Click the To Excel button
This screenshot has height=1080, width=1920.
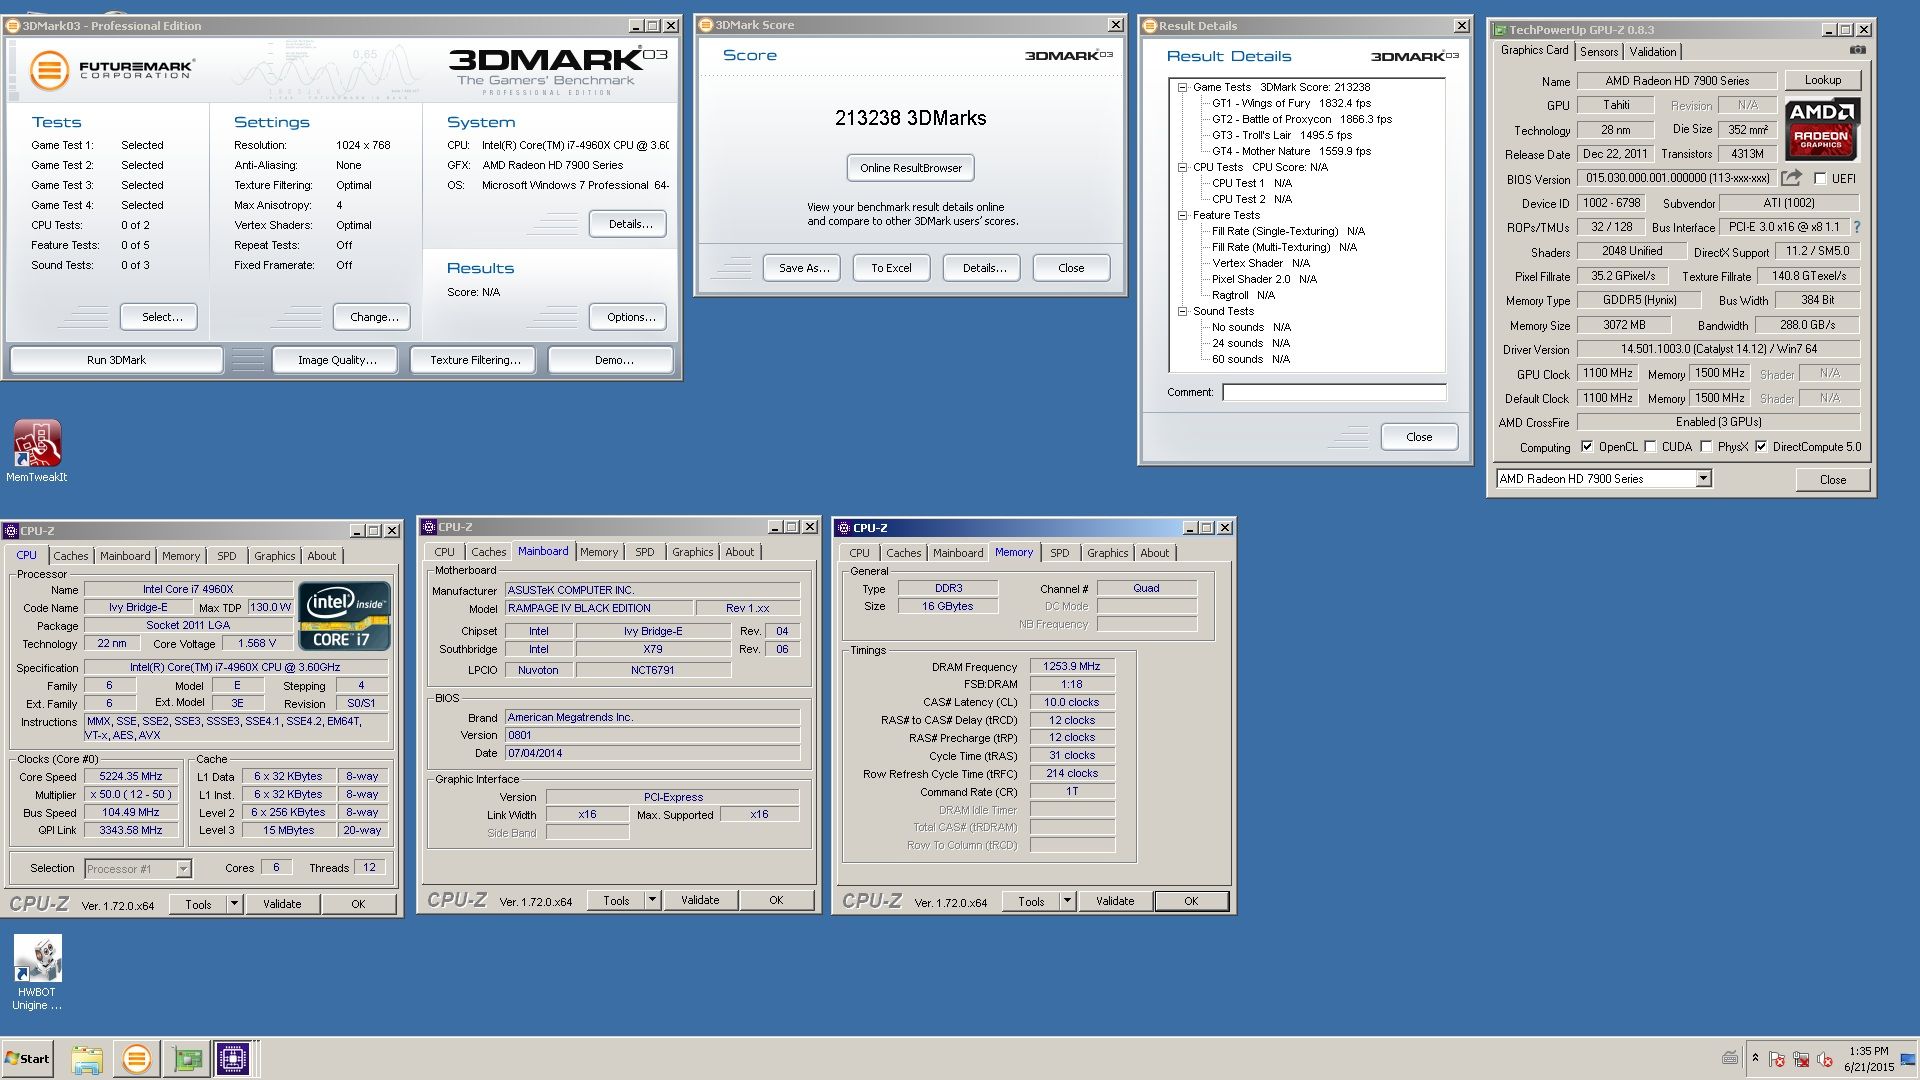(x=890, y=268)
